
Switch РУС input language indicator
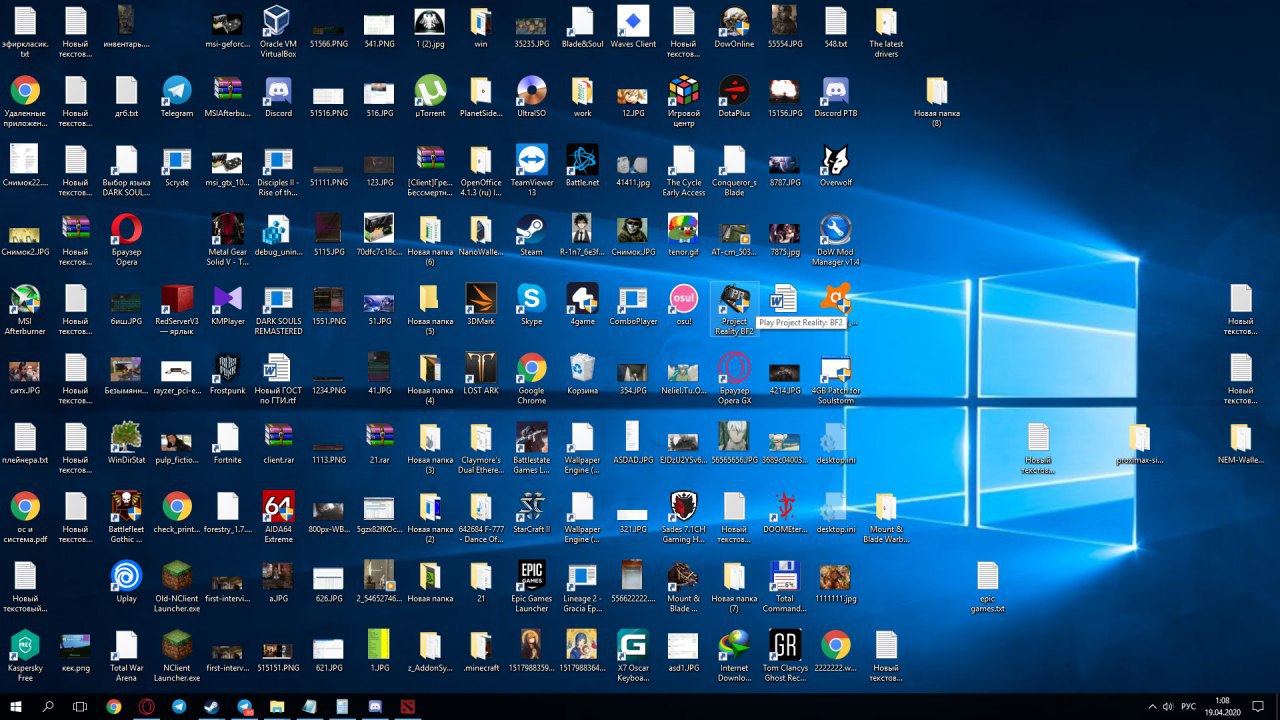[x=1189, y=706]
